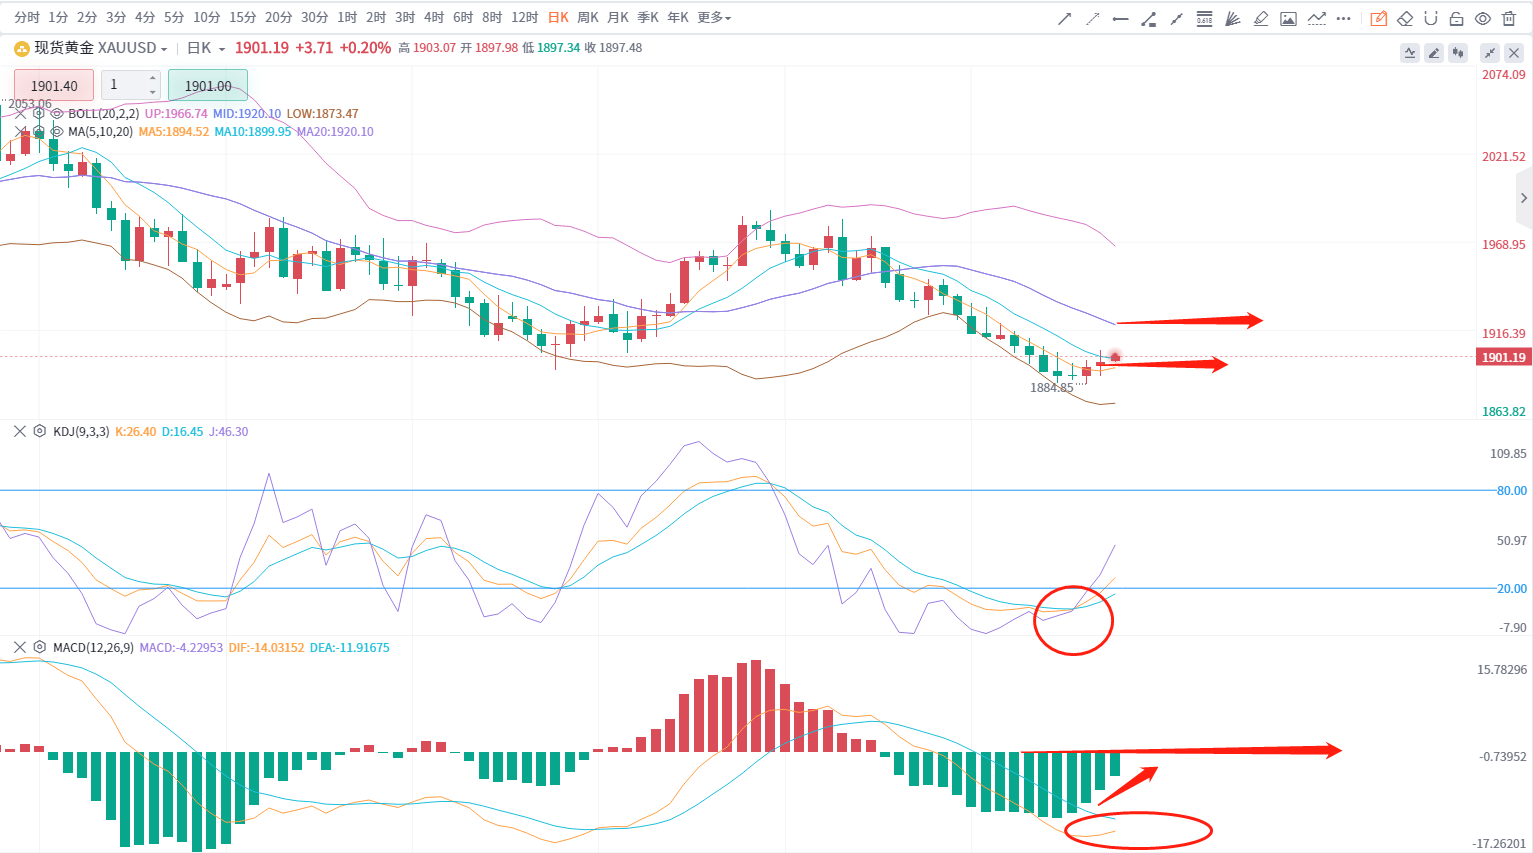
Task: Select the eraser tool
Action: coord(1405,18)
